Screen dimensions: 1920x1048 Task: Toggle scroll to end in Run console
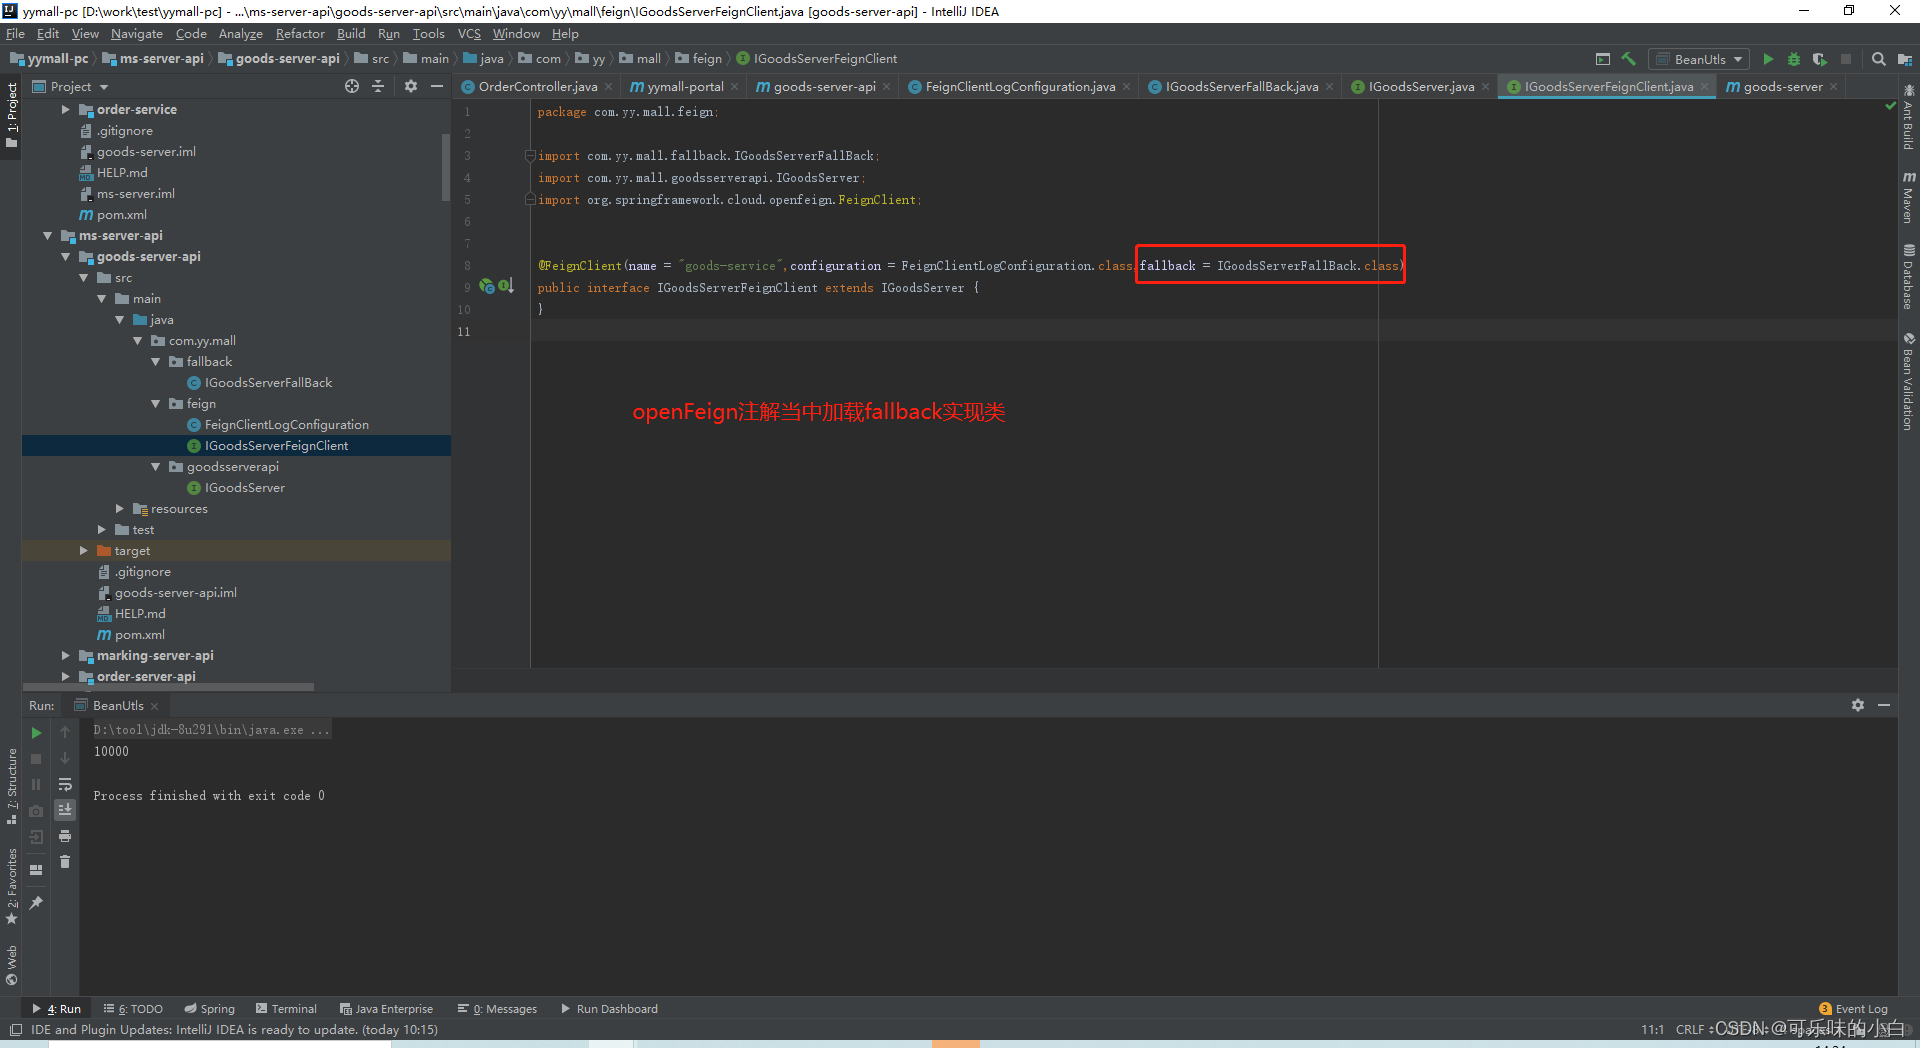tap(65, 810)
